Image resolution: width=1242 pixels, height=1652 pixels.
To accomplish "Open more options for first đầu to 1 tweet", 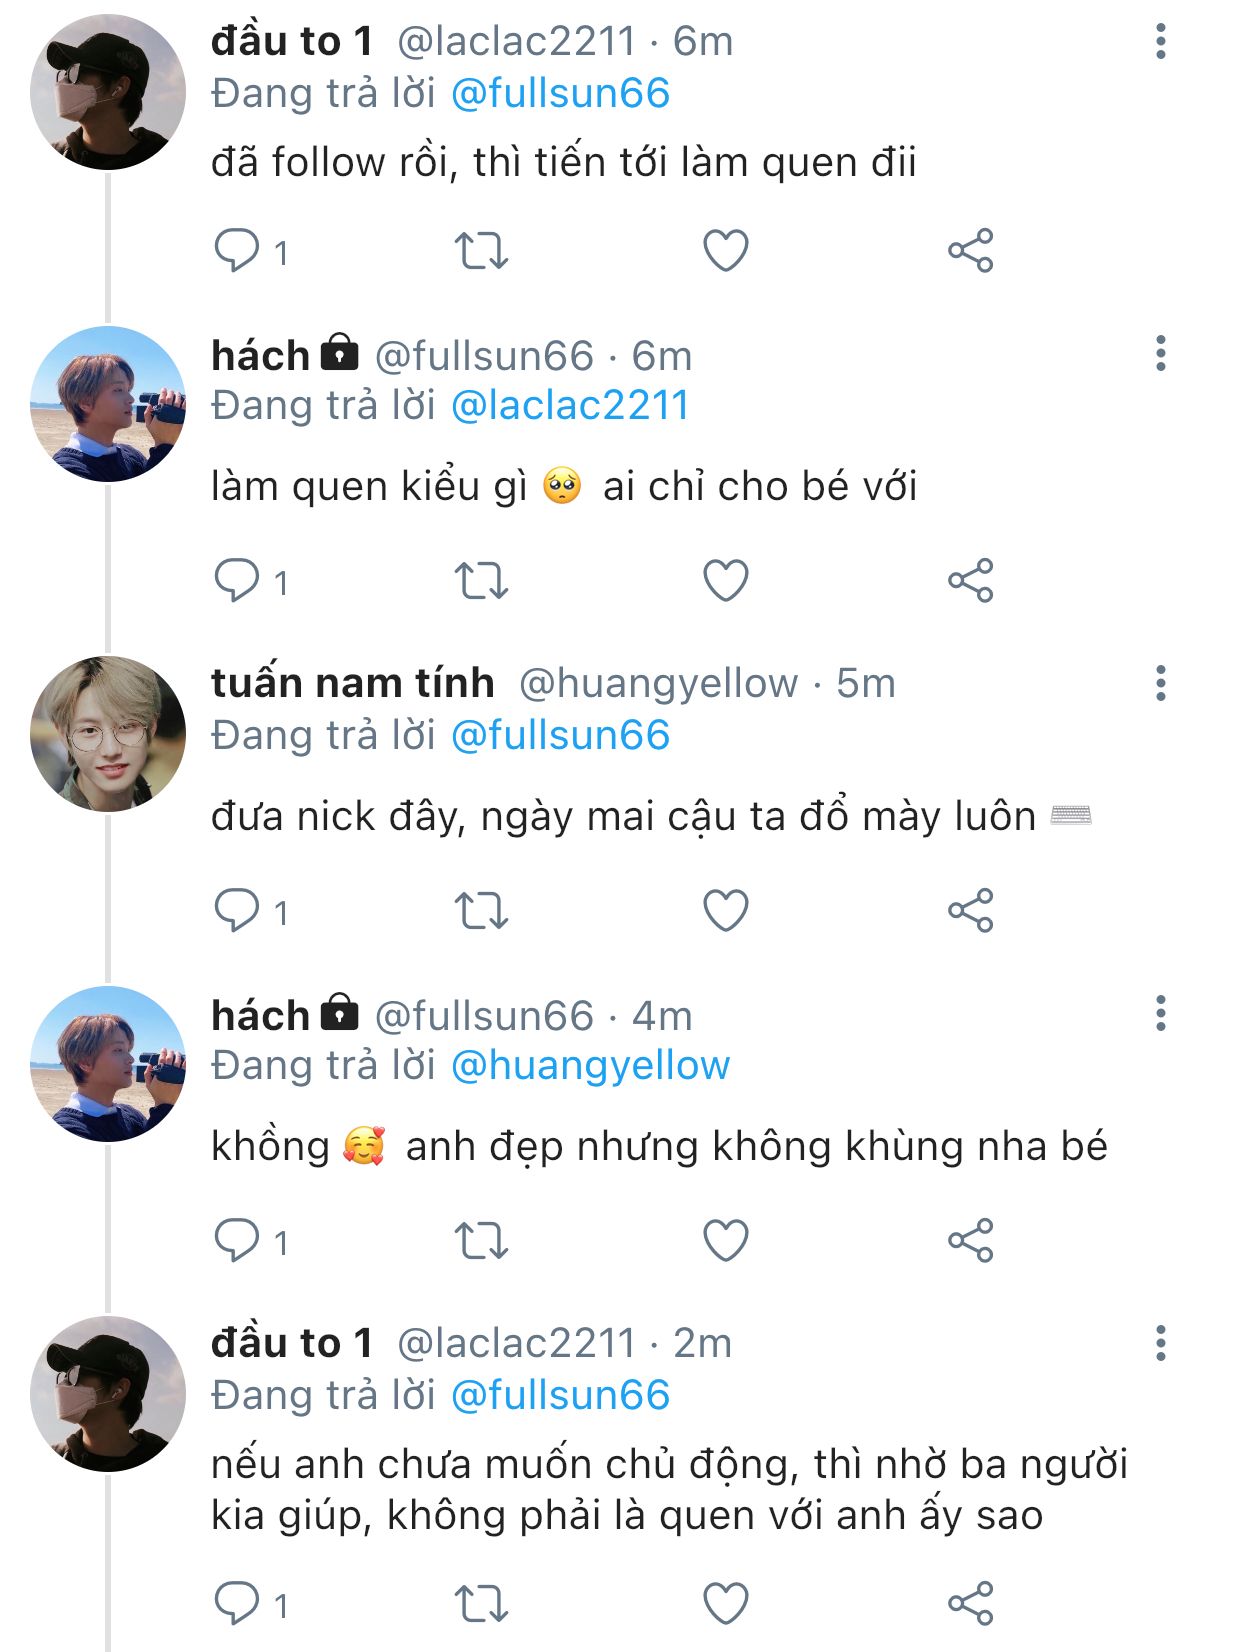I will pyautogui.click(x=1160, y=42).
